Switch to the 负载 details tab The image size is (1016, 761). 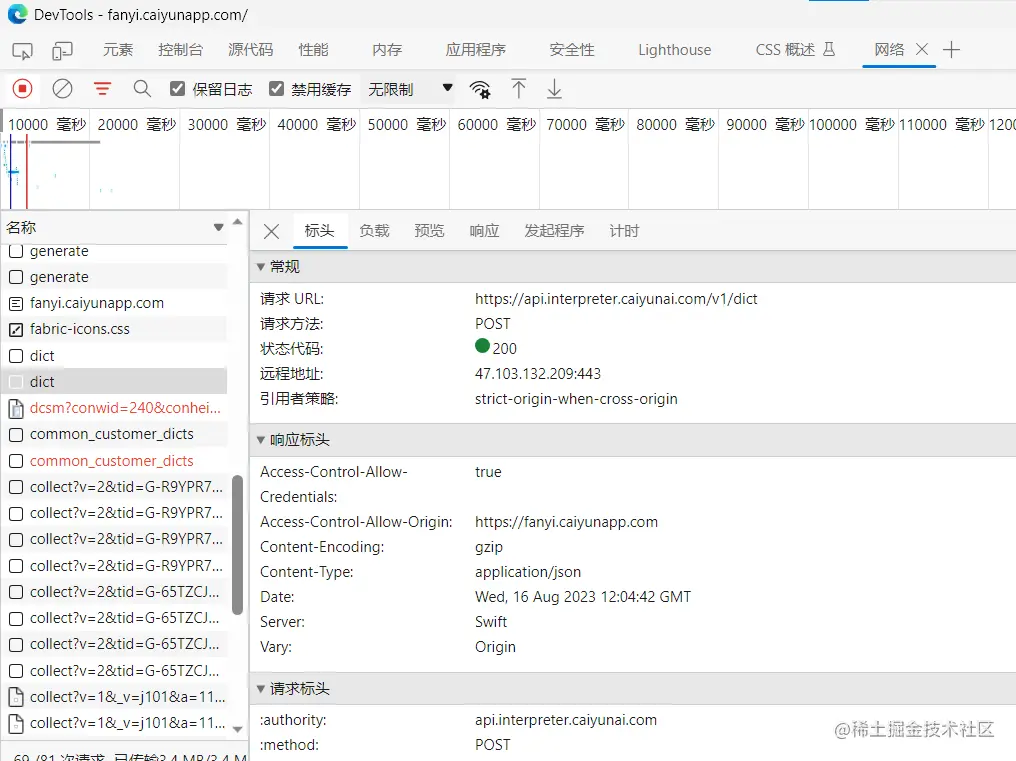375,231
